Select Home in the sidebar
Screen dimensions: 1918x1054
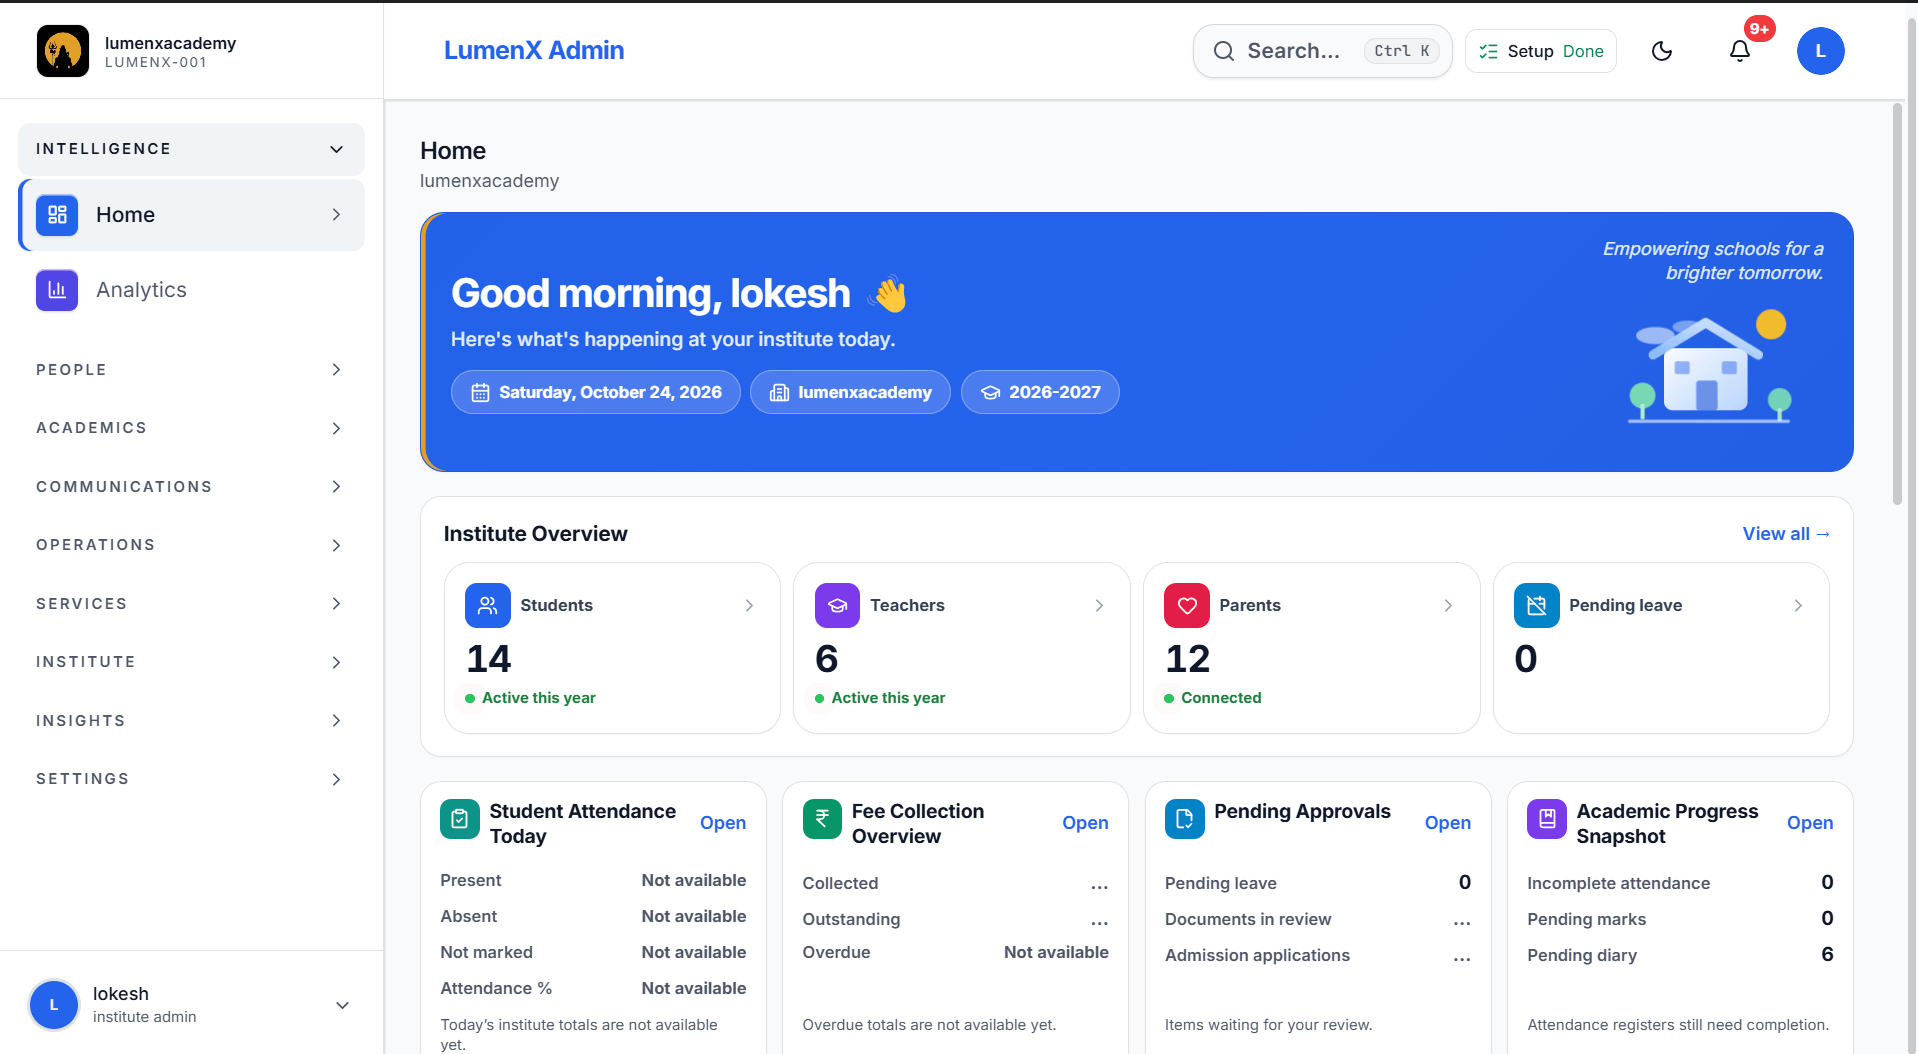pyautogui.click(x=191, y=215)
